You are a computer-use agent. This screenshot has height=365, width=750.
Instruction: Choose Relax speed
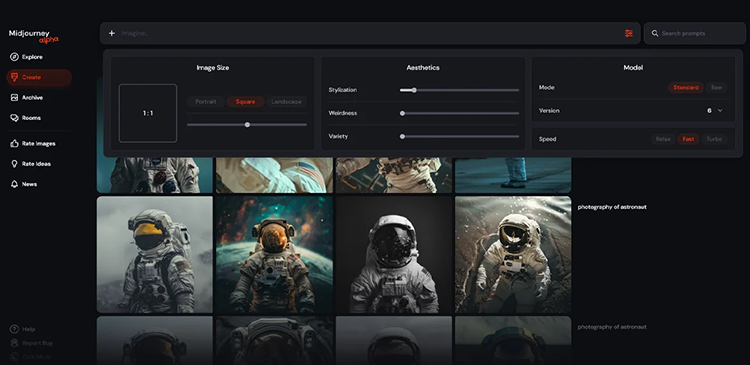(x=663, y=139)
